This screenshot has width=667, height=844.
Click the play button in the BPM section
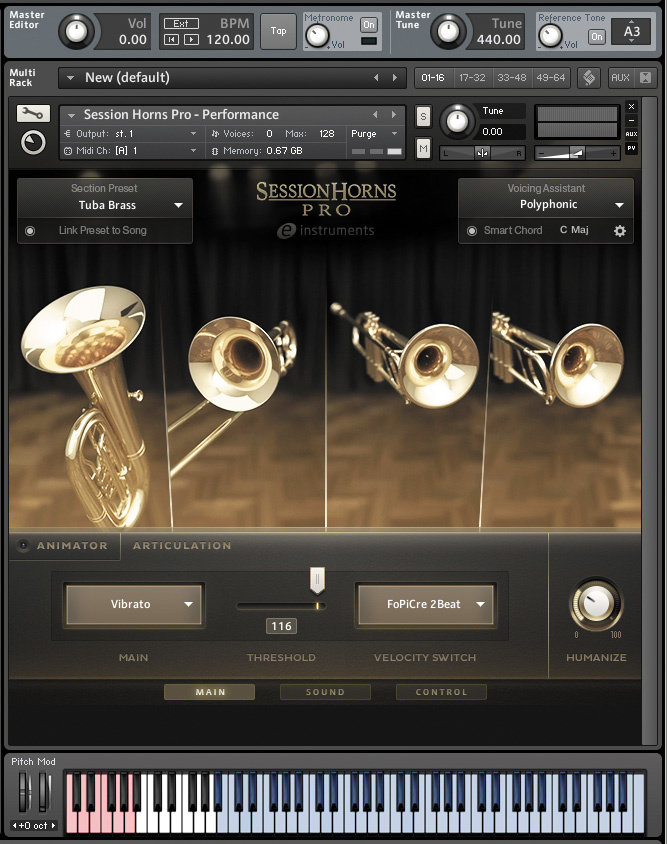coord(191,39)
